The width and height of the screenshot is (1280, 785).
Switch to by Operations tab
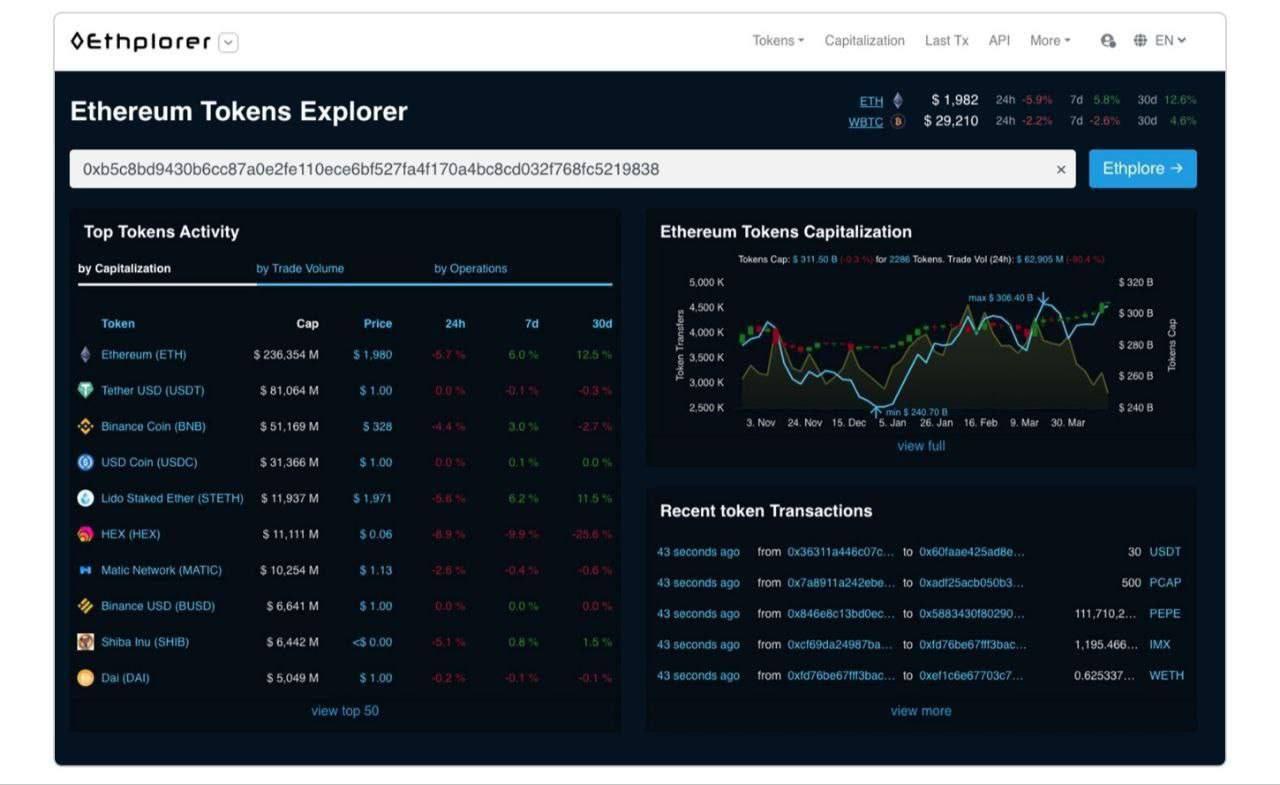470,268
